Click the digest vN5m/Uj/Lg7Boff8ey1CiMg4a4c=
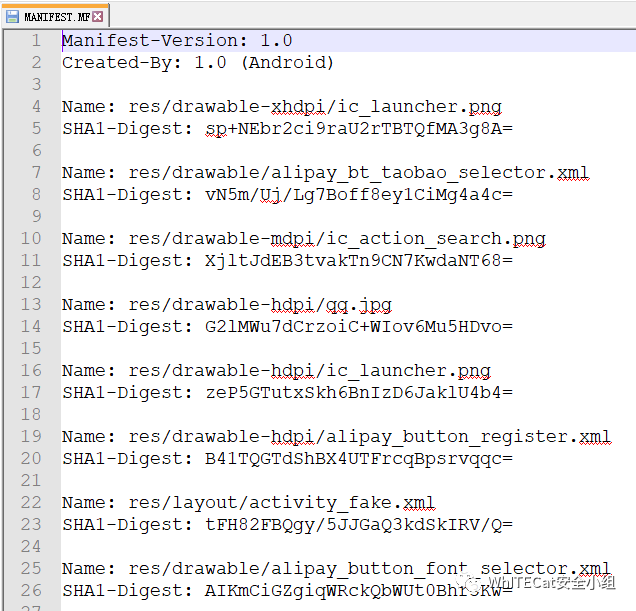 click(x=359, y=195)
